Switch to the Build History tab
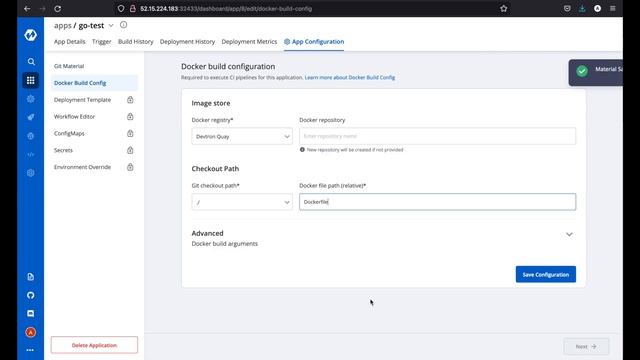This screenshot has height=360, width=640. point(136,42)
